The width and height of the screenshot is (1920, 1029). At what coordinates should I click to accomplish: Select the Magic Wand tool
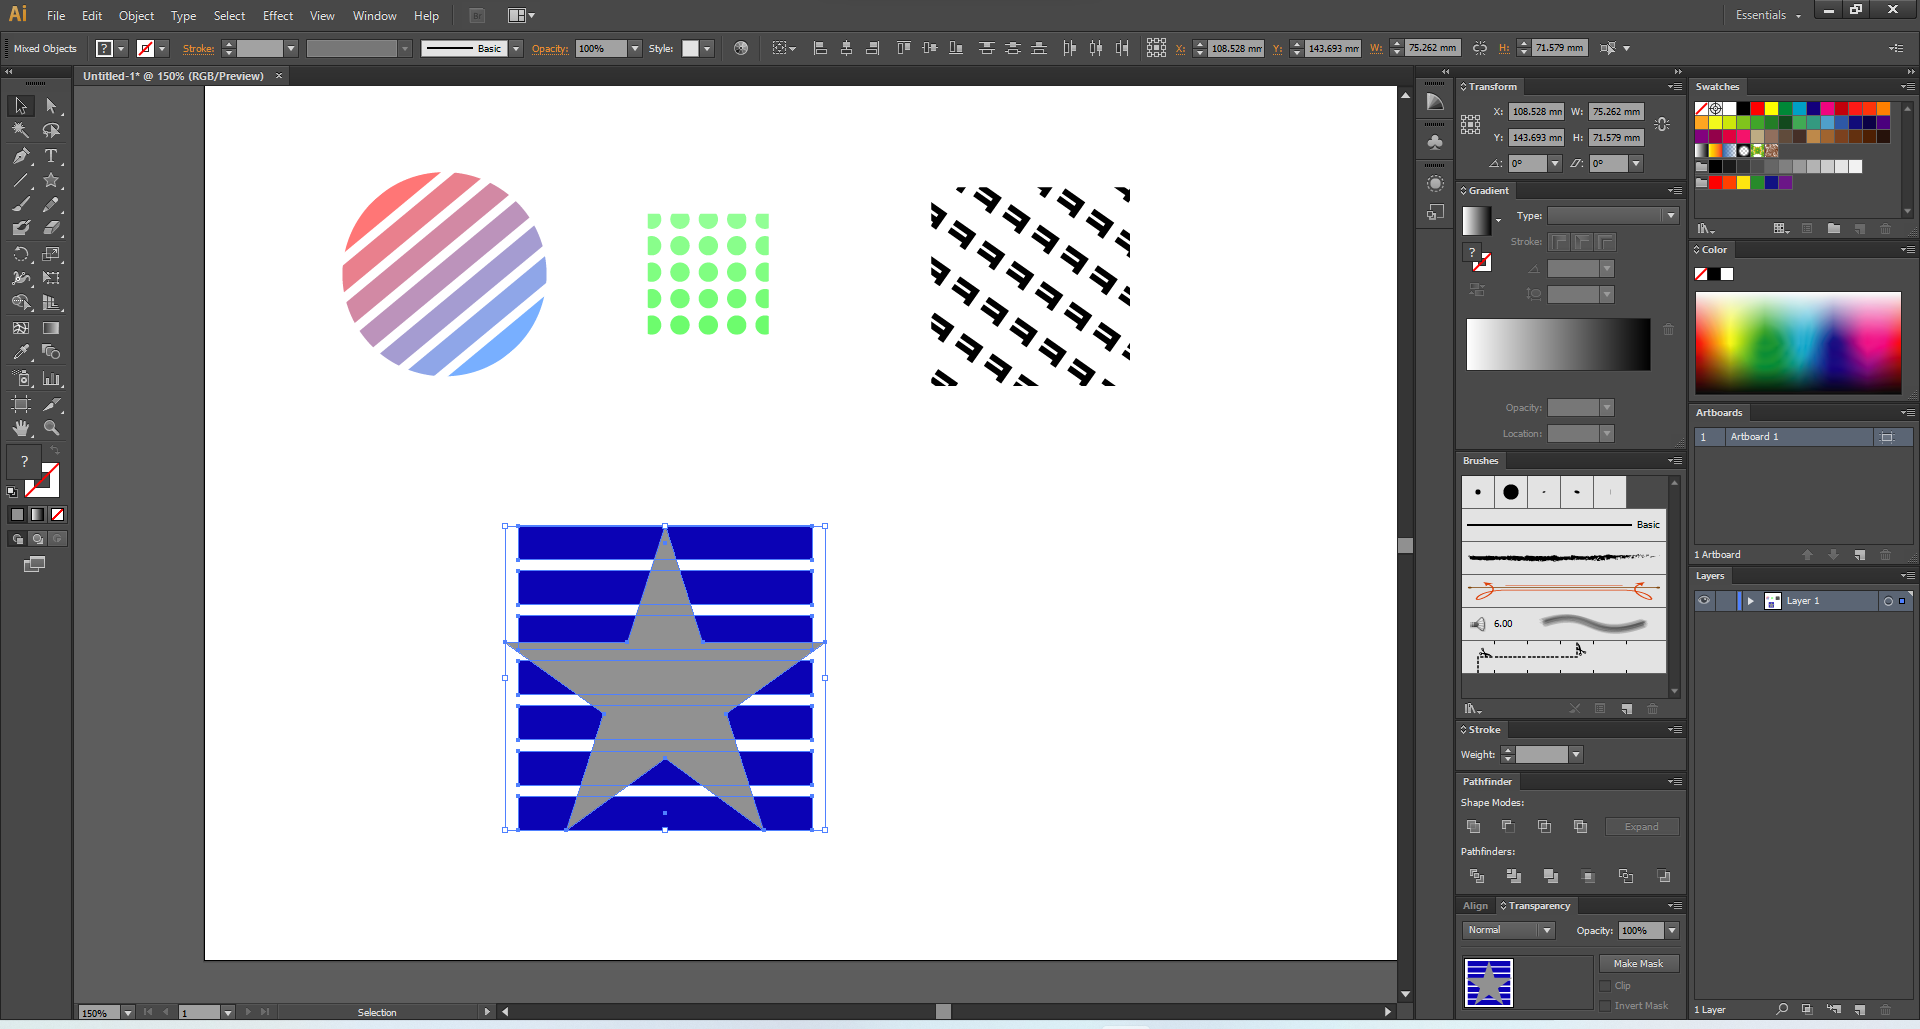[x=20, y=130]
